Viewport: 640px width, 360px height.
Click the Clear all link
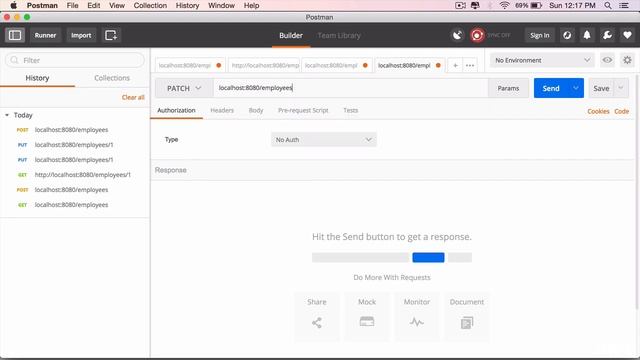(x=133, y=97)
